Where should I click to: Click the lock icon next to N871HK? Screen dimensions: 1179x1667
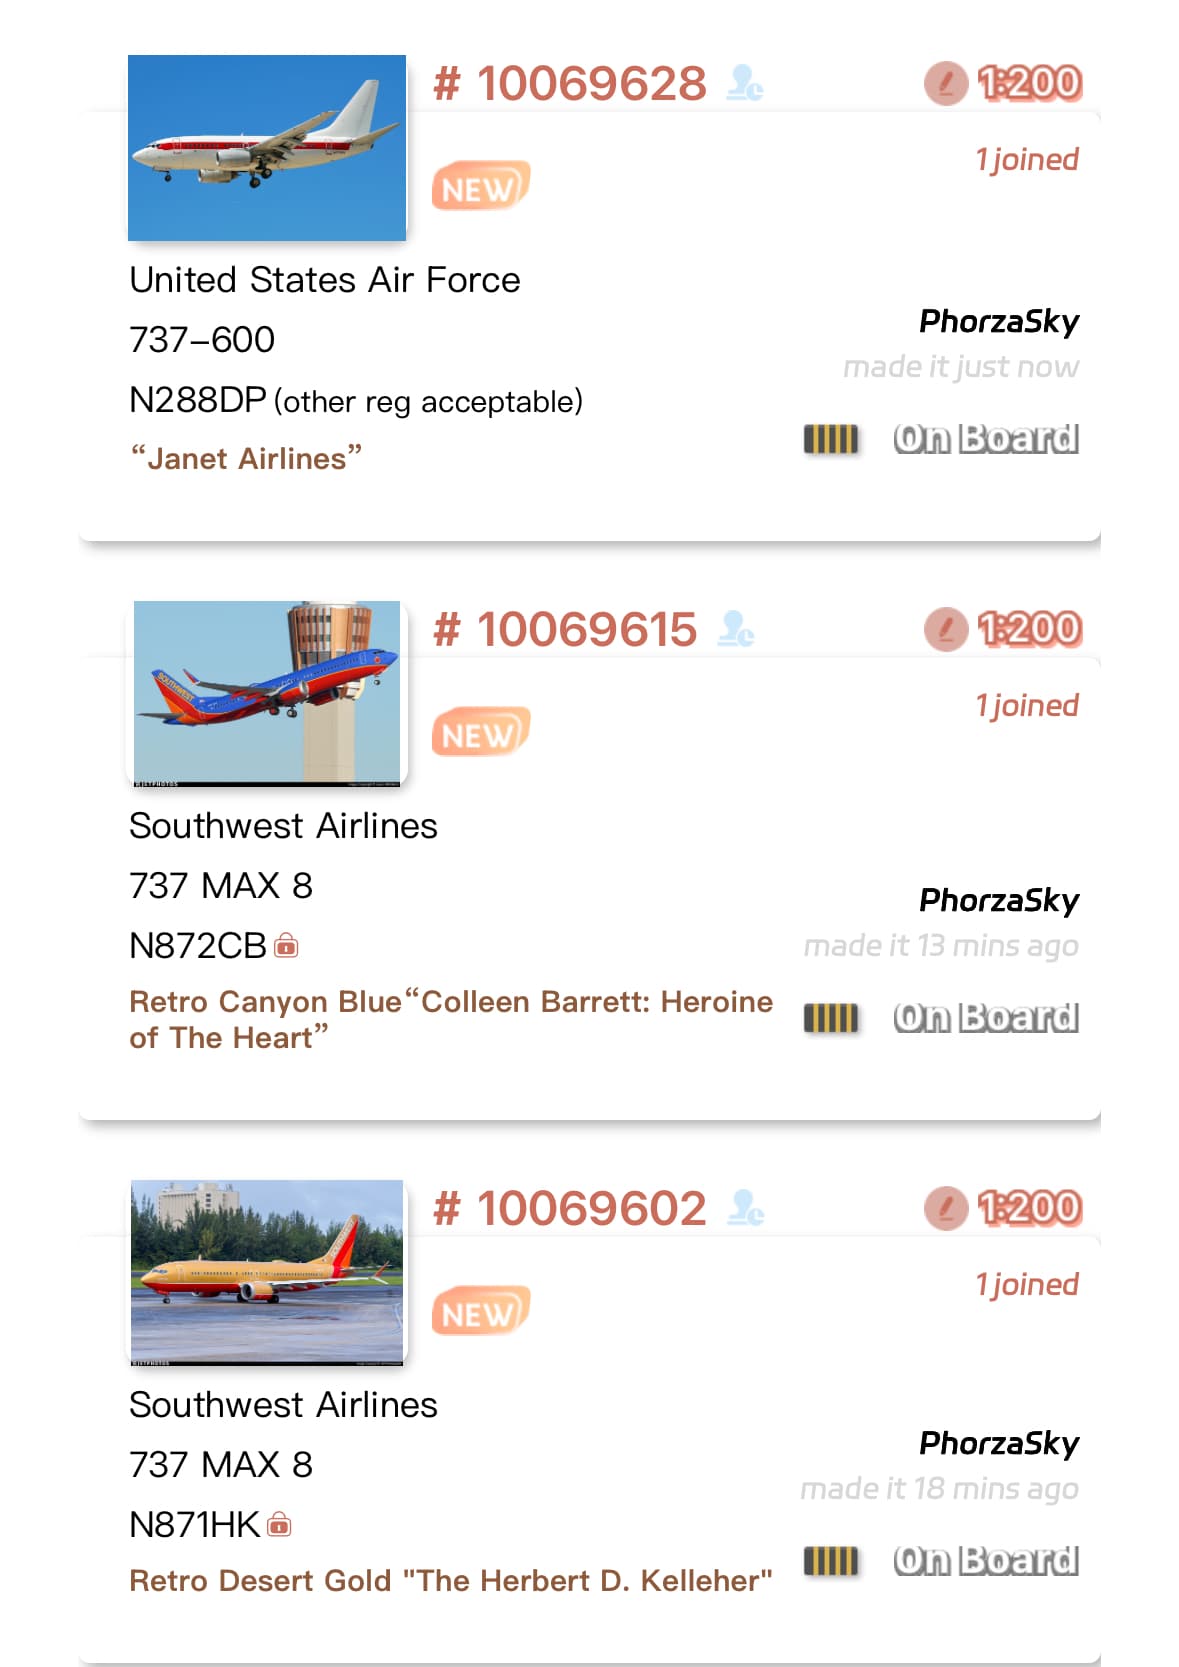point(280,1524)
